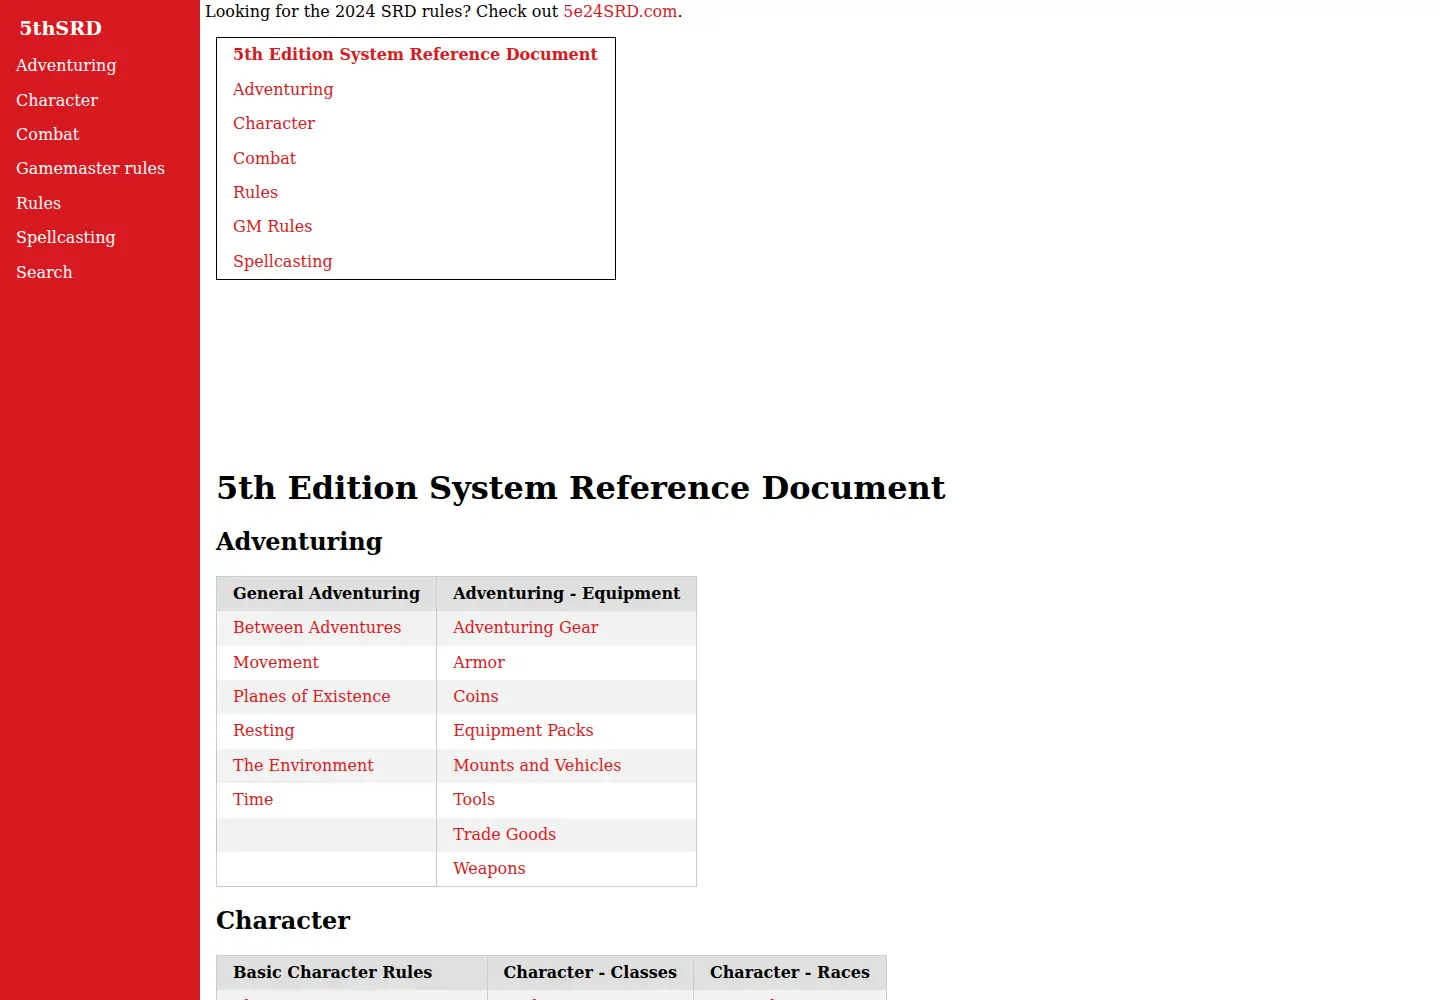Open the Tools equipment link
Image resolution: width=1440 pixels, height=1000 pixels.
coord(474,799)
